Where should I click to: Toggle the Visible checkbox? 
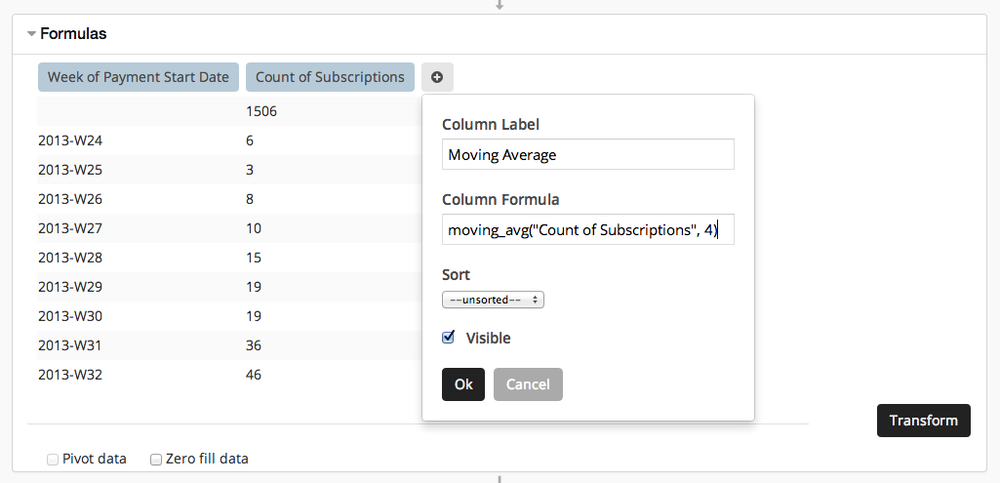(x=449, y=338)
